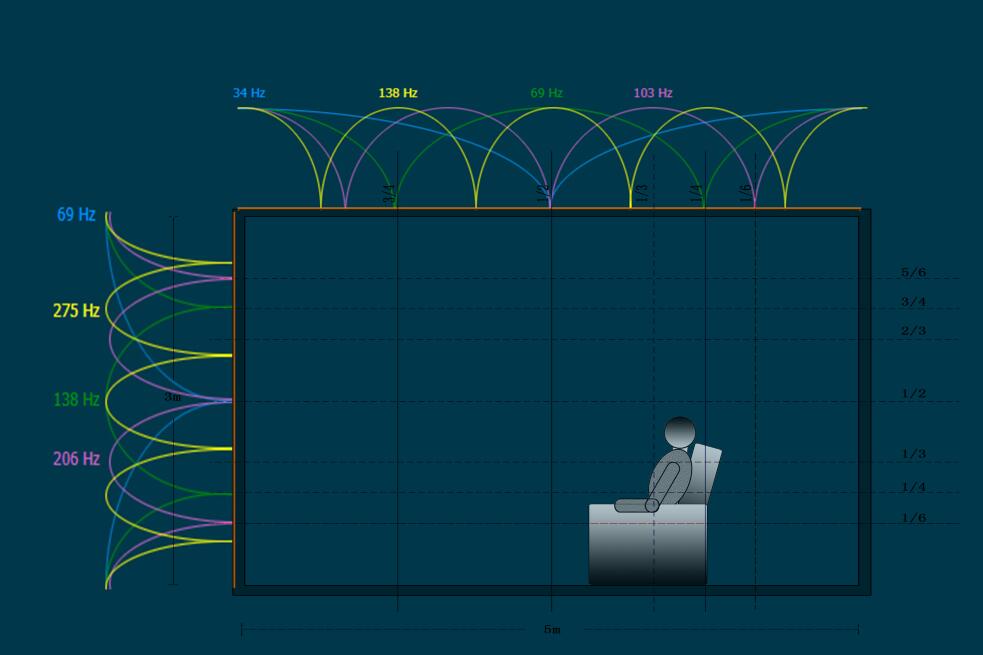Select the yellow 138 Hz label on top
Viewport: 983px width, 655px height.
[398, 93]
